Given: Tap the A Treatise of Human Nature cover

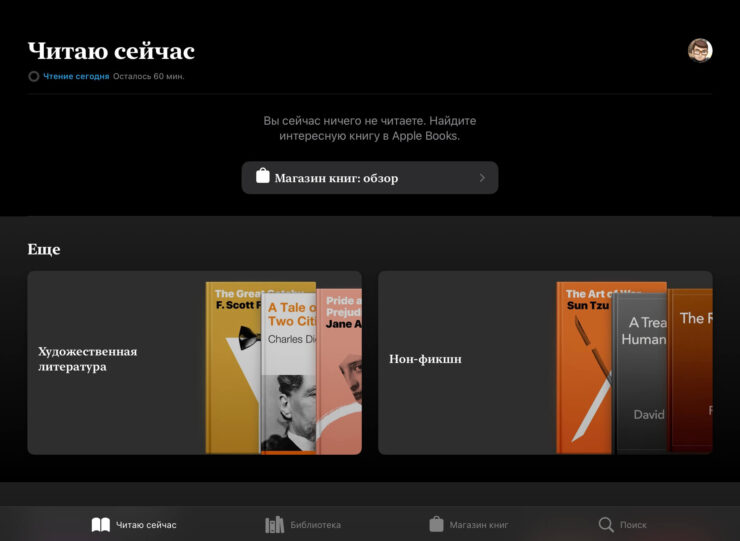Looking at the screenshot, I should (x=642, y=375).
